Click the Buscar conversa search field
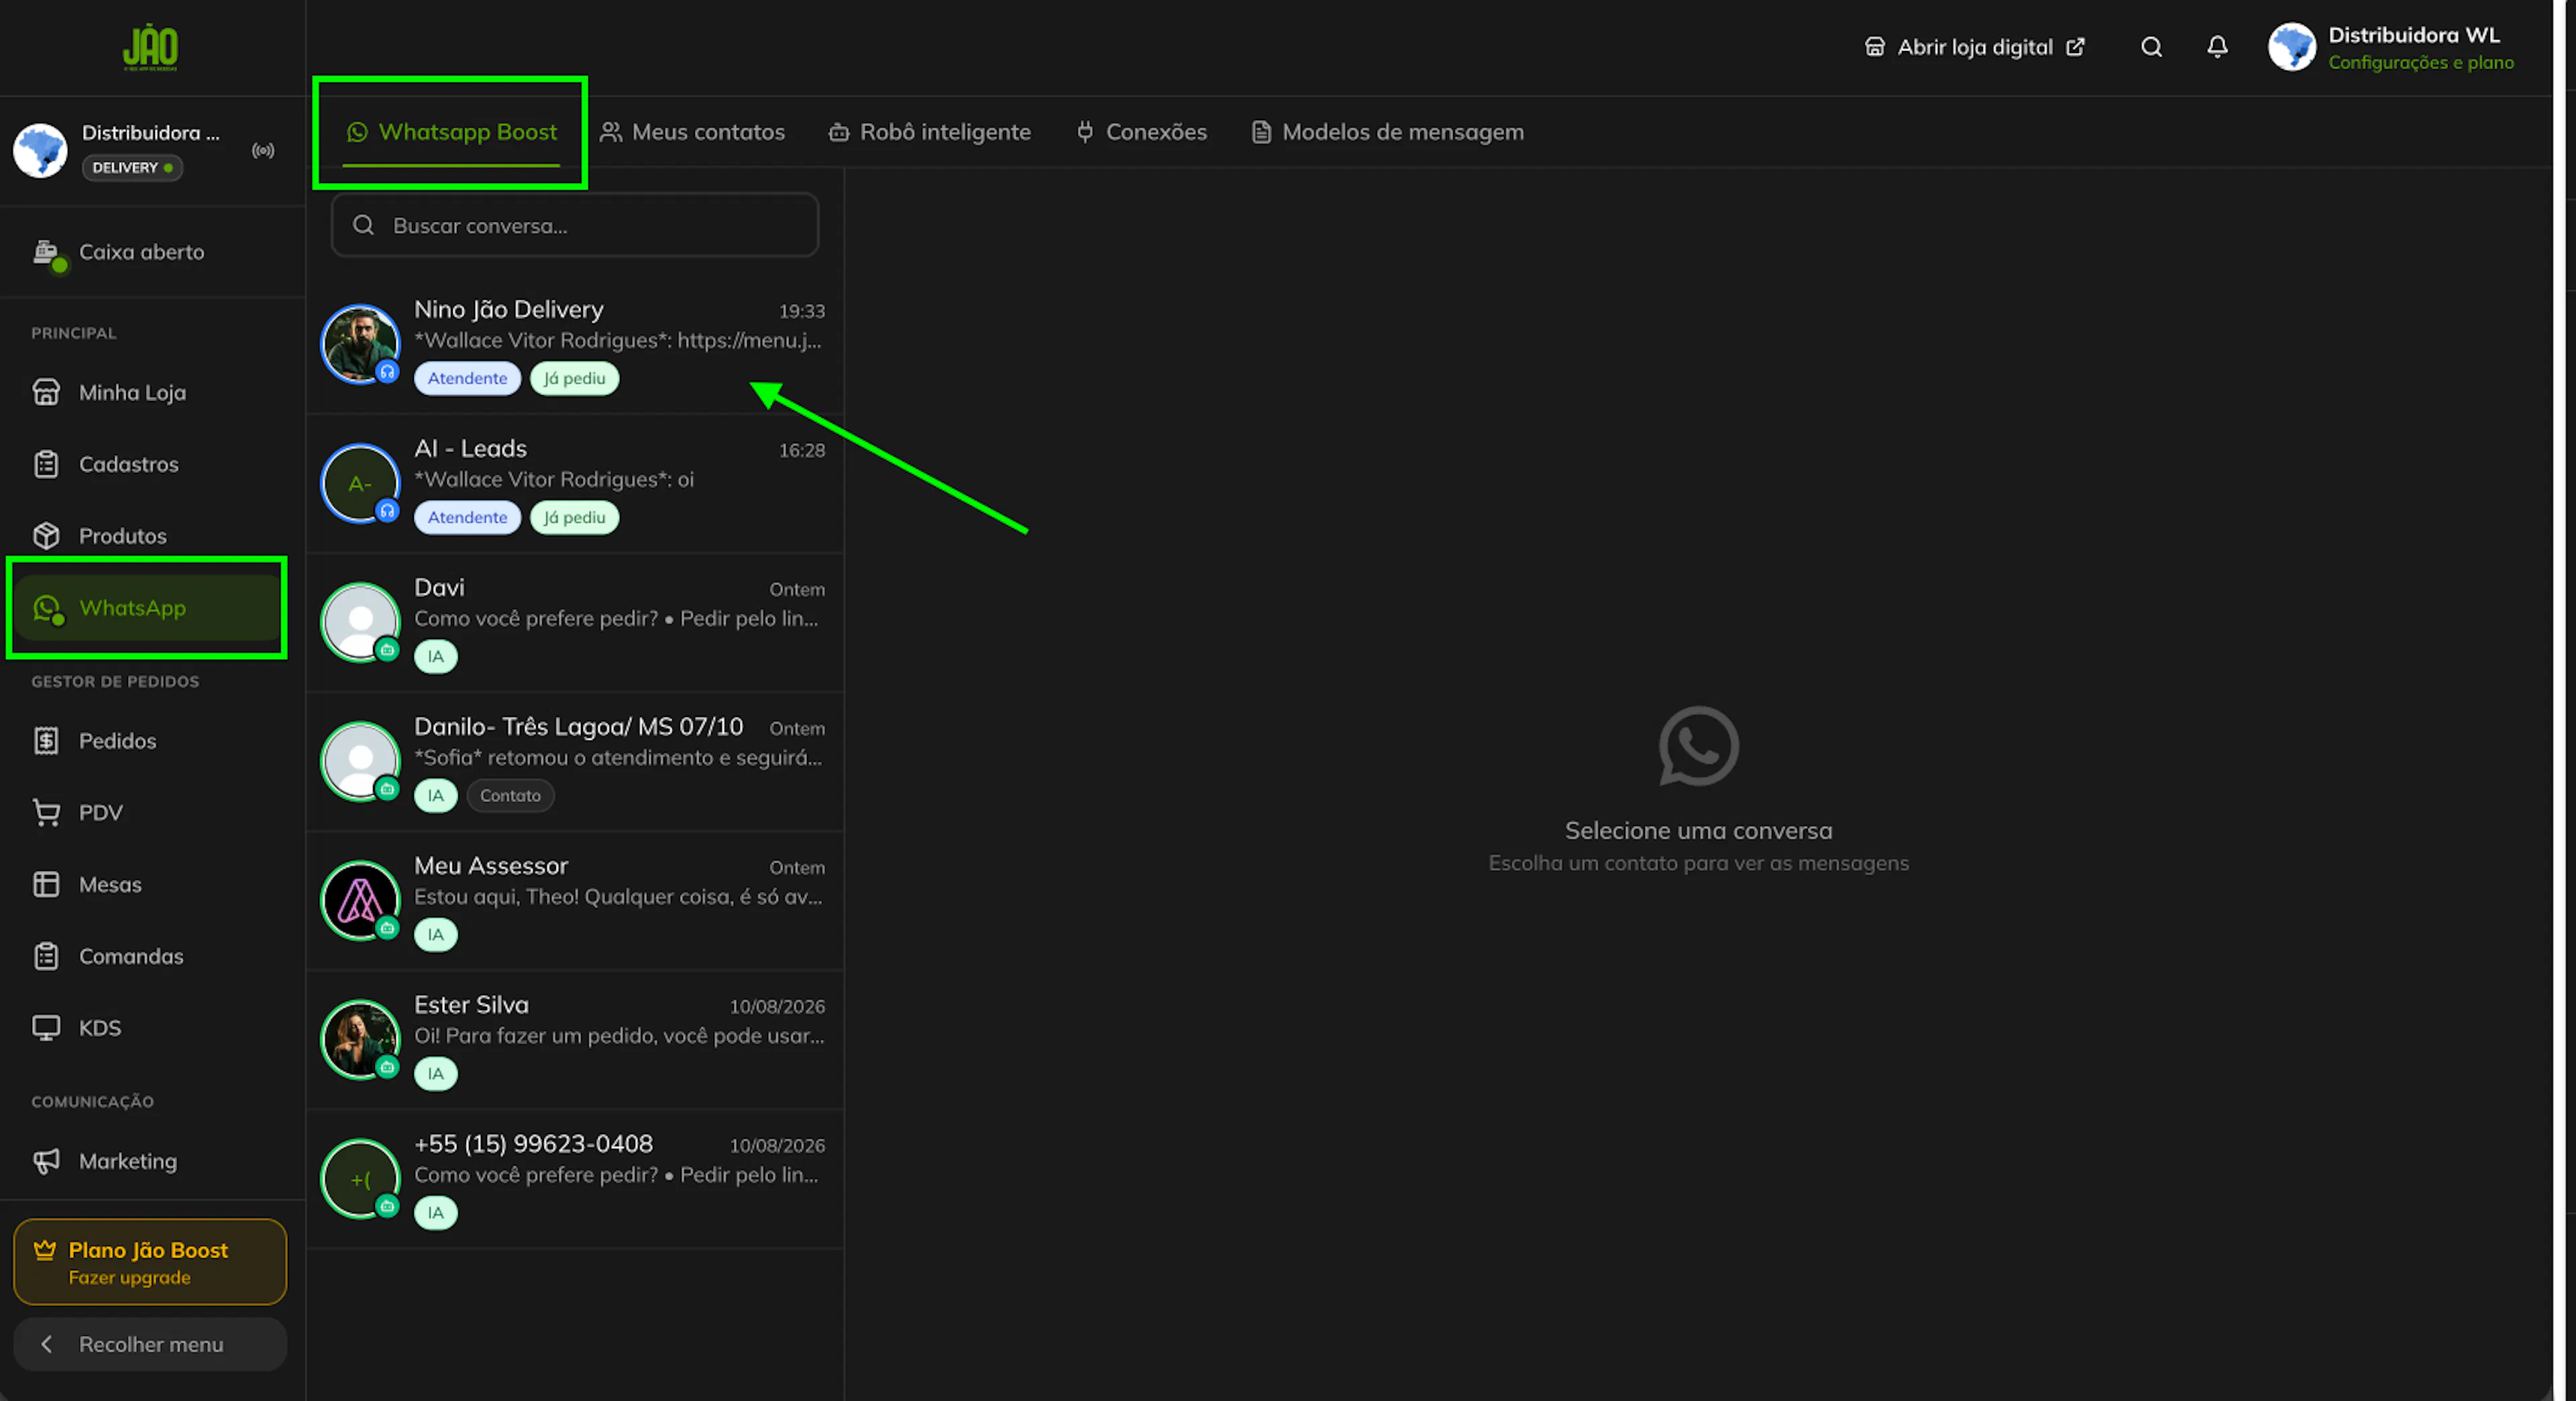The width and height of the screenshot is (2576, 1401). tap(575, 225)
